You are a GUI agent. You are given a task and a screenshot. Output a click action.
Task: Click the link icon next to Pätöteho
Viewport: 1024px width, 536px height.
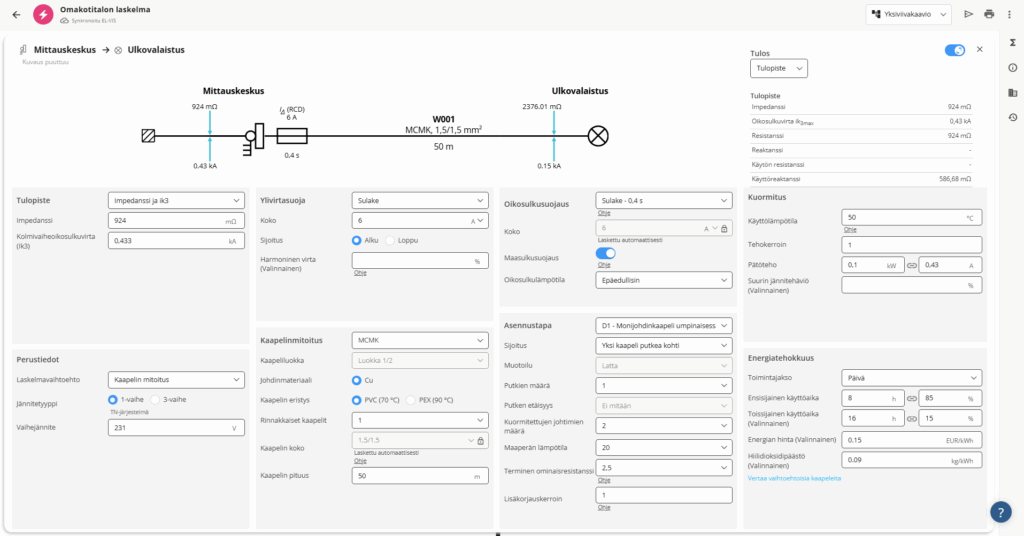point(911,265)
